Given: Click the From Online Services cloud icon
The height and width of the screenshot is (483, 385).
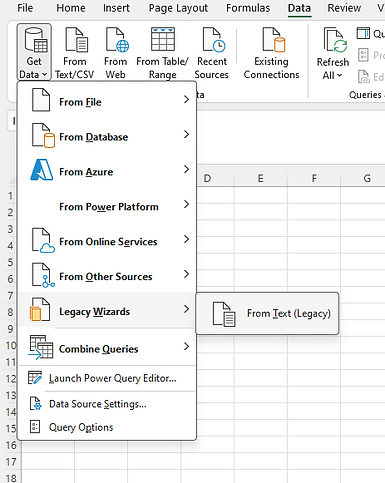Looking at the screenshot, I should pyautogui.click(x=43, y=241).
